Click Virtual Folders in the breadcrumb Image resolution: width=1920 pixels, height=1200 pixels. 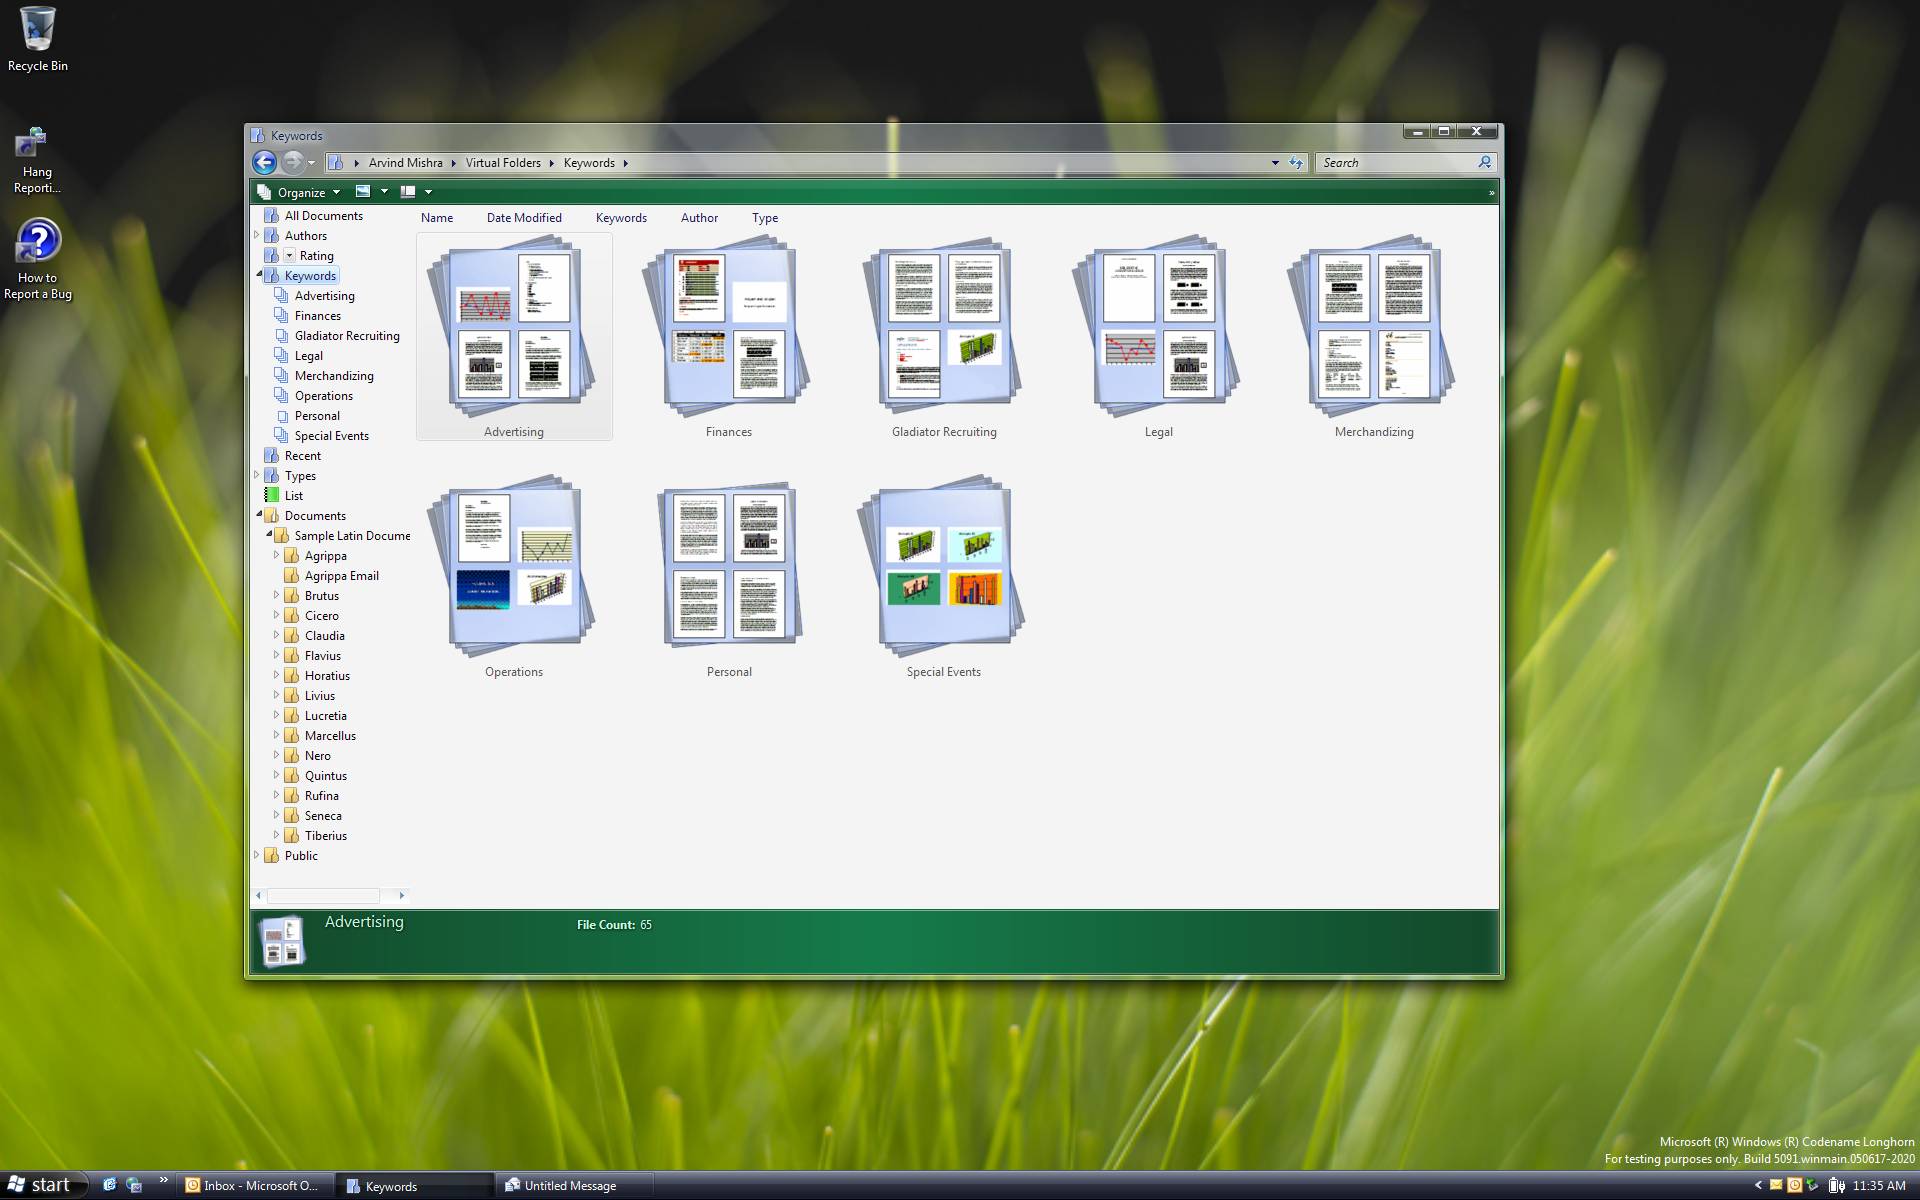(502, 163)
